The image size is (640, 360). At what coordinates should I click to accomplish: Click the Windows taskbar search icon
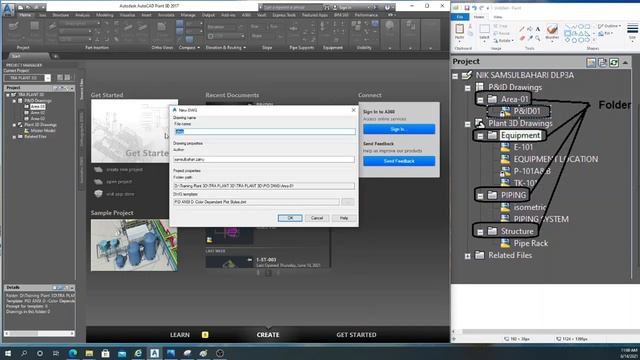pyautogui.click(x=24, y=353)
